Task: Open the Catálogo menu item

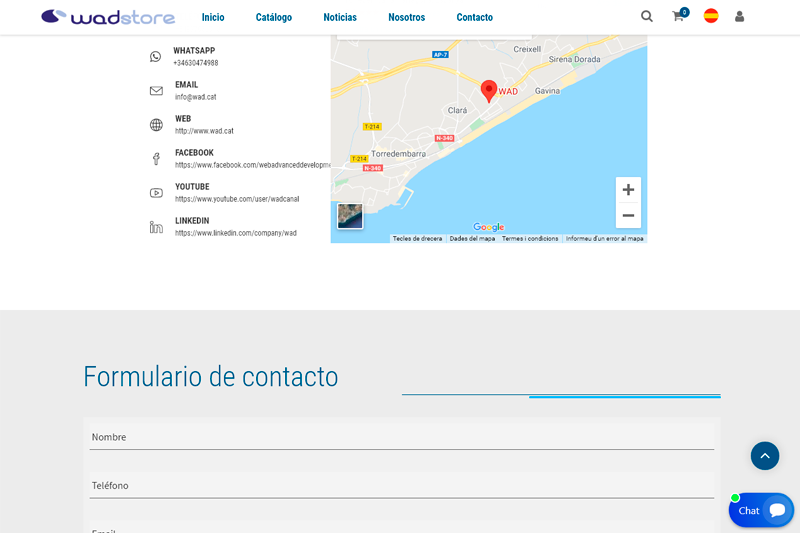Action: [x=274, y=17]
